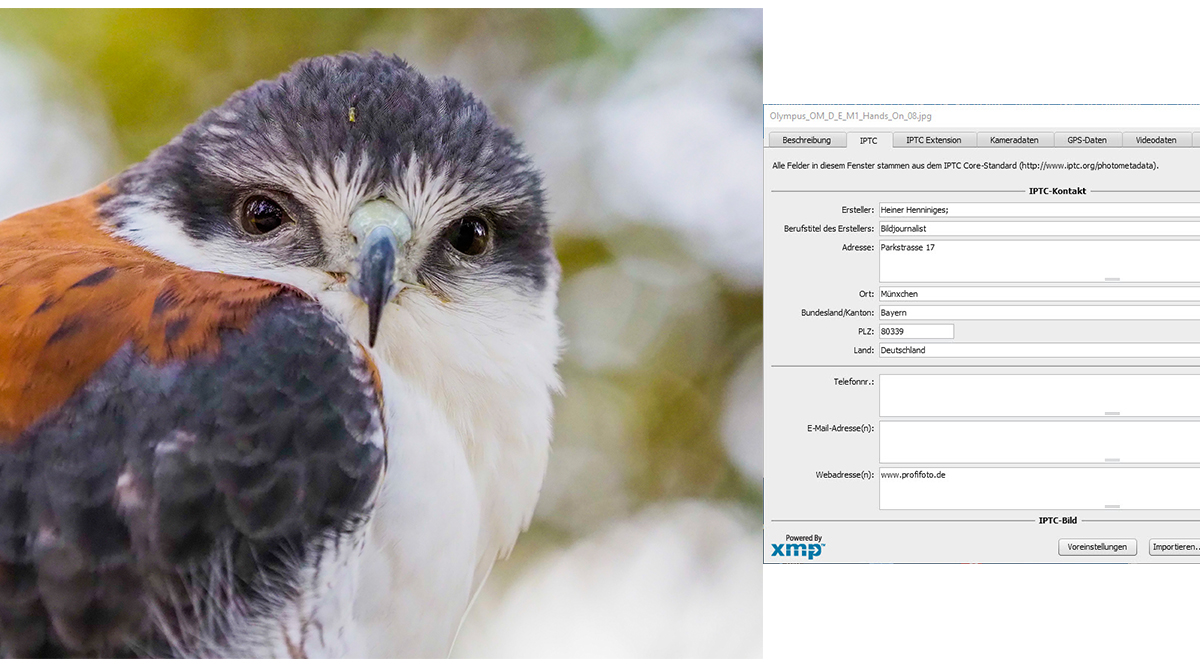Click the Land field with Deutschland
This screenshot has width=1200, height=667.
point(1039,350)
